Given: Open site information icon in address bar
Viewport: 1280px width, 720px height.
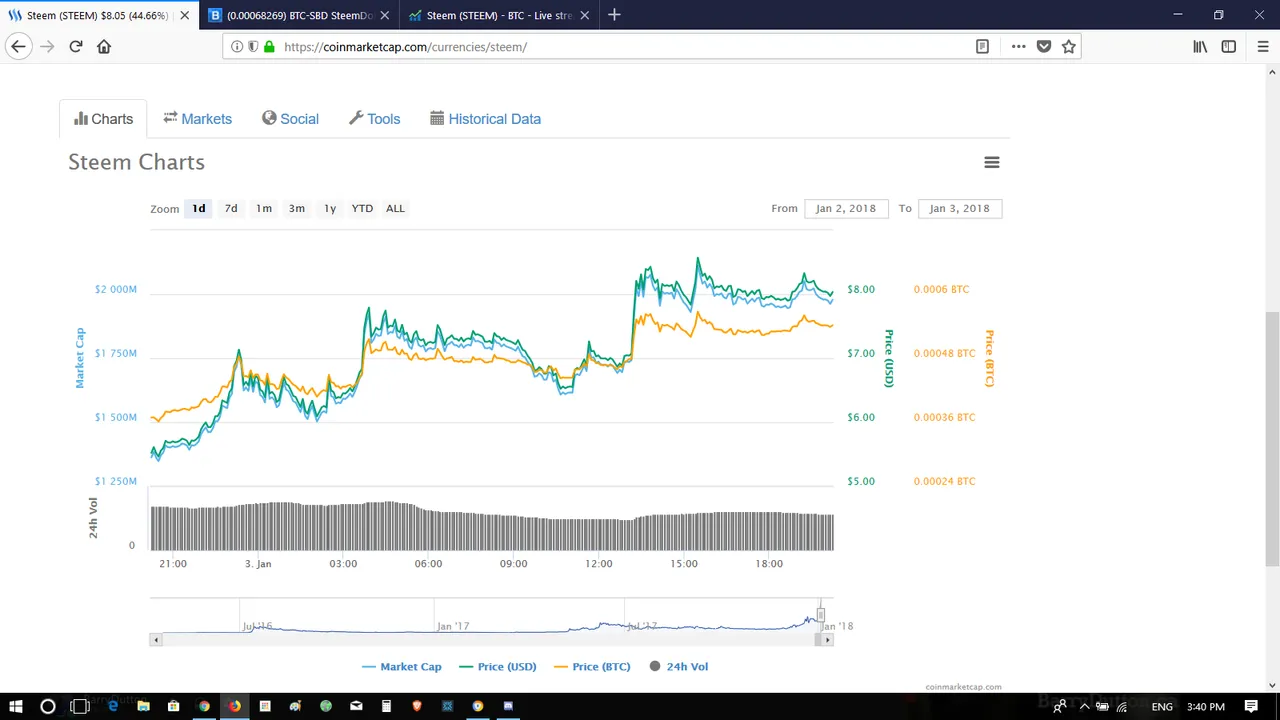Looking at the screenshot, I should pos(237,46).
